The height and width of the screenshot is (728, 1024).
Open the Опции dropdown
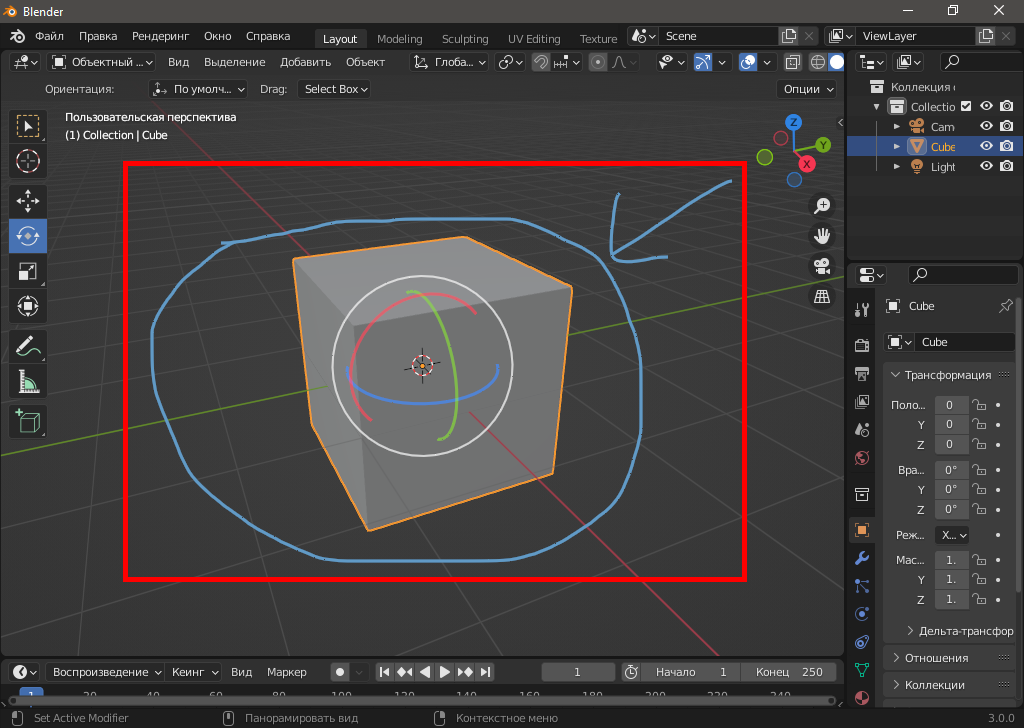(807, 89)
